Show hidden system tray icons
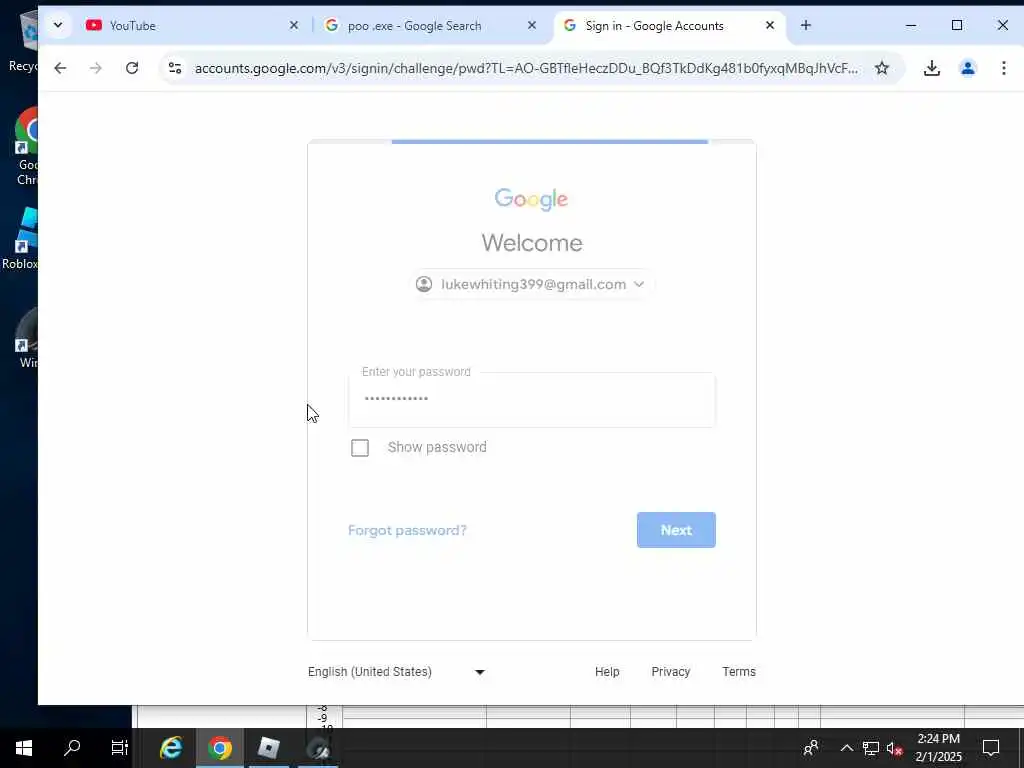 [x=846, y=748]
